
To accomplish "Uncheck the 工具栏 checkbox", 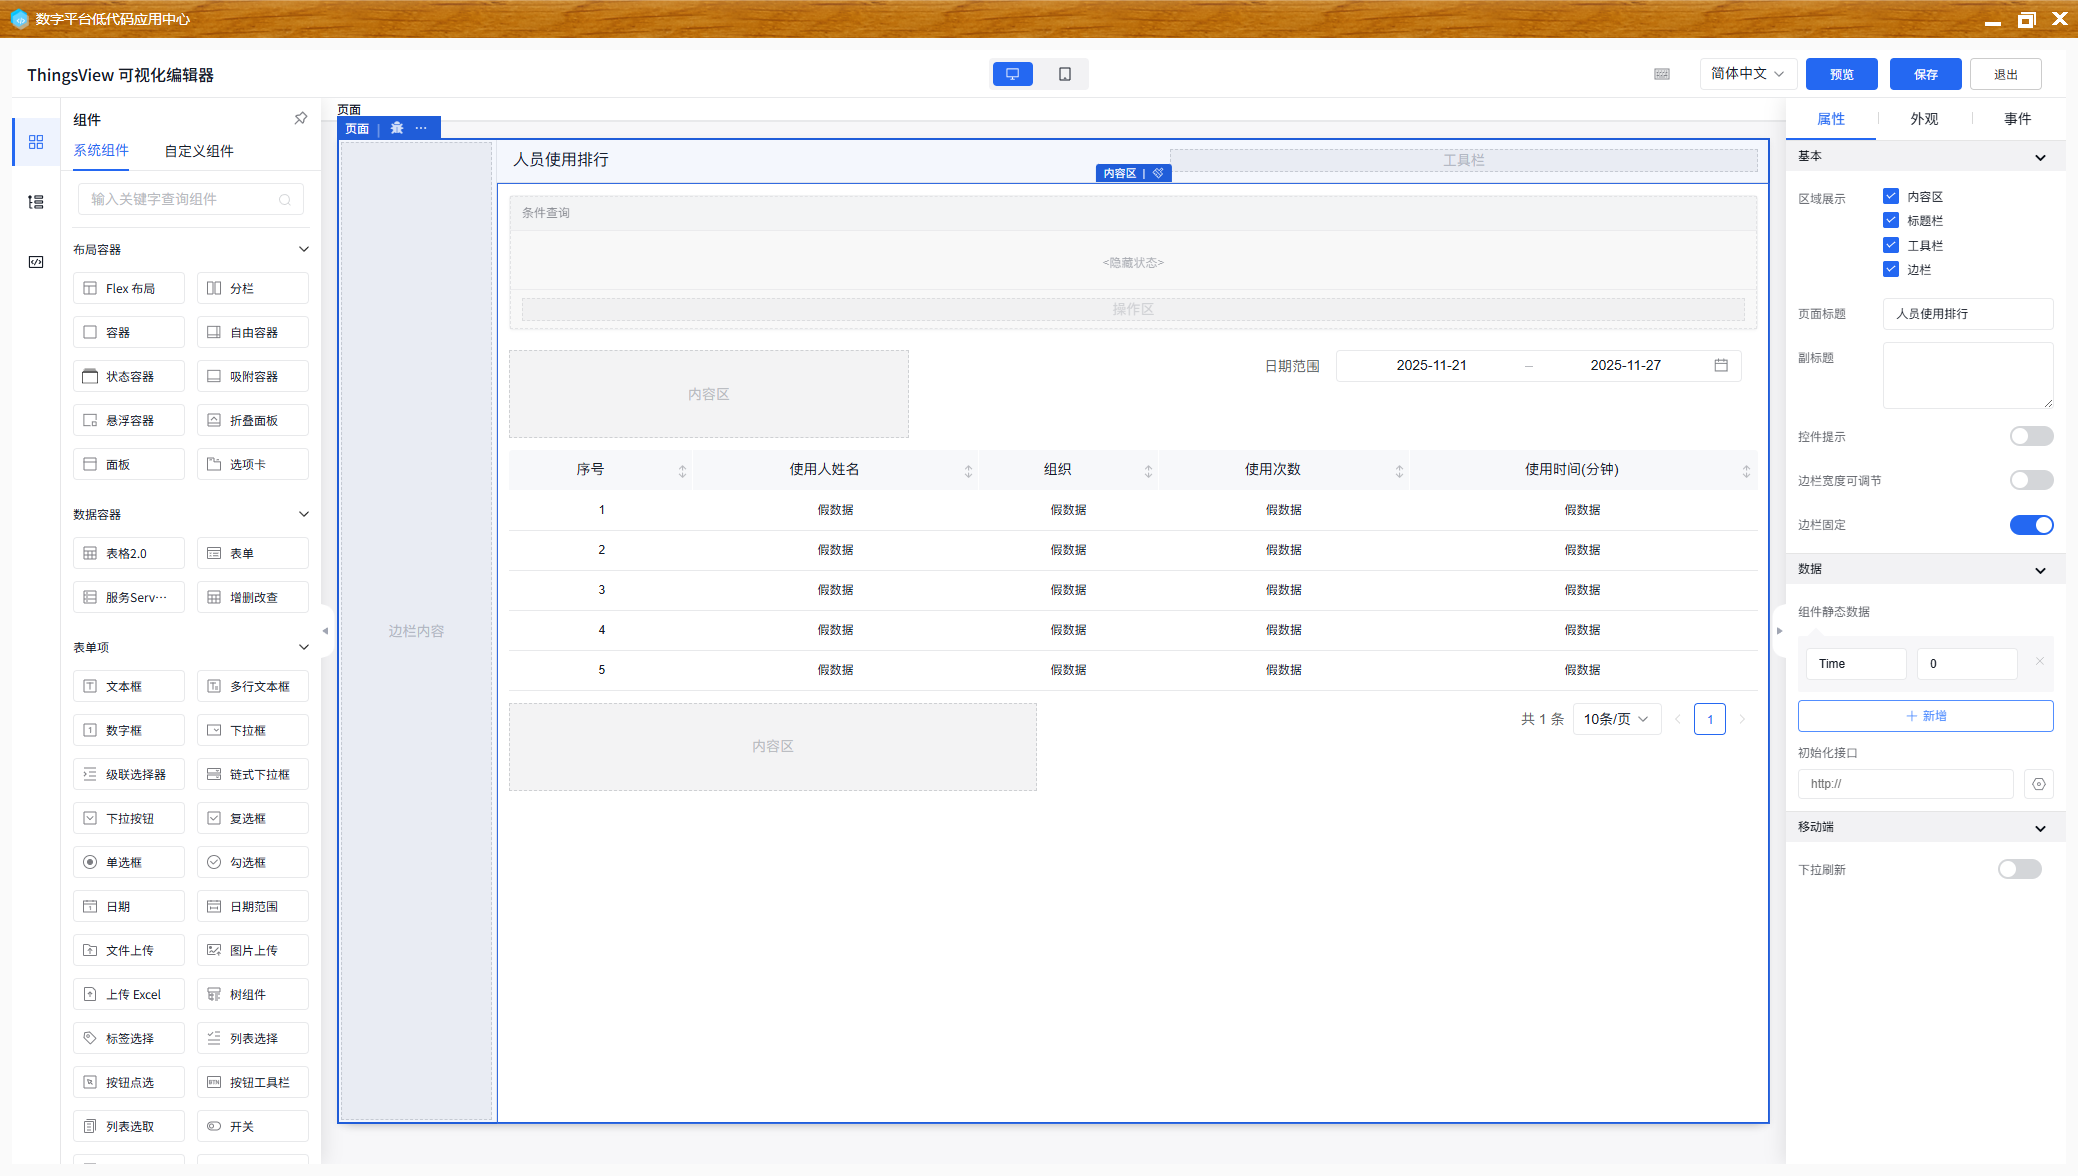I will [x=1891, y=245].
